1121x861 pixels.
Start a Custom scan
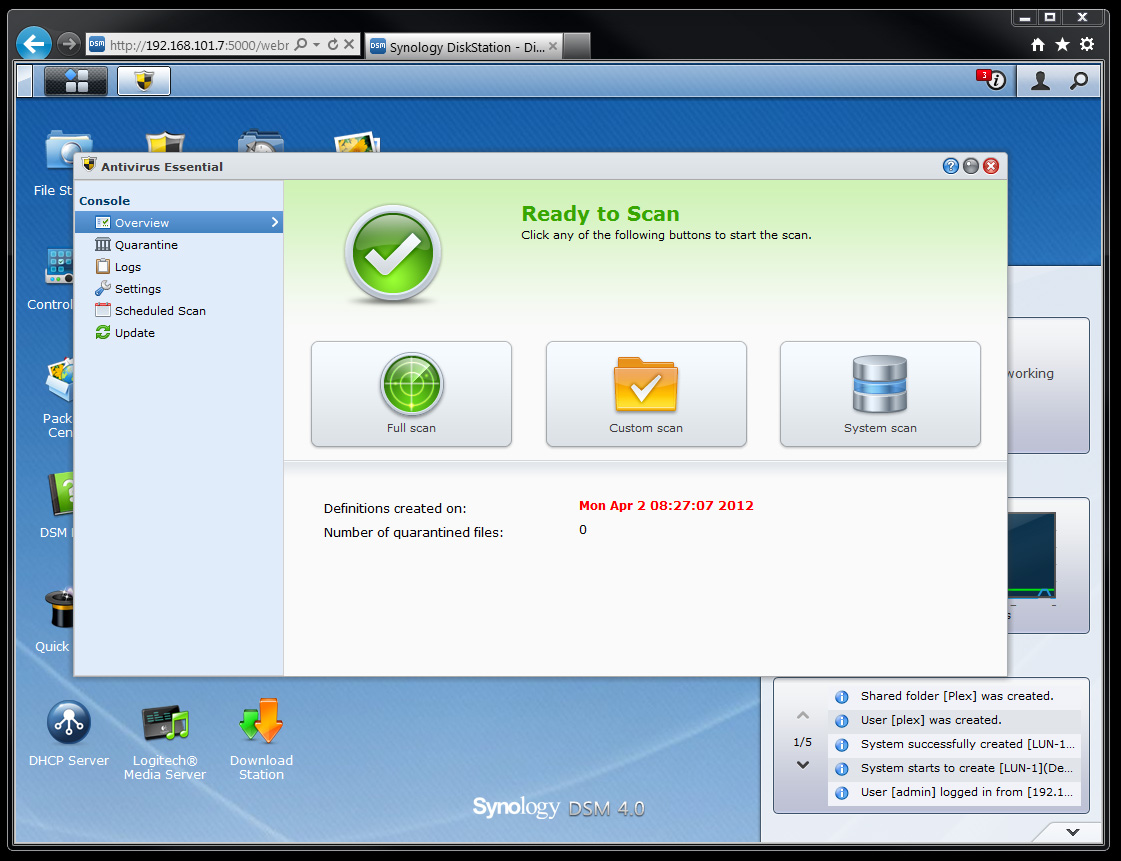pyautogui.click(x=646, y=394)
